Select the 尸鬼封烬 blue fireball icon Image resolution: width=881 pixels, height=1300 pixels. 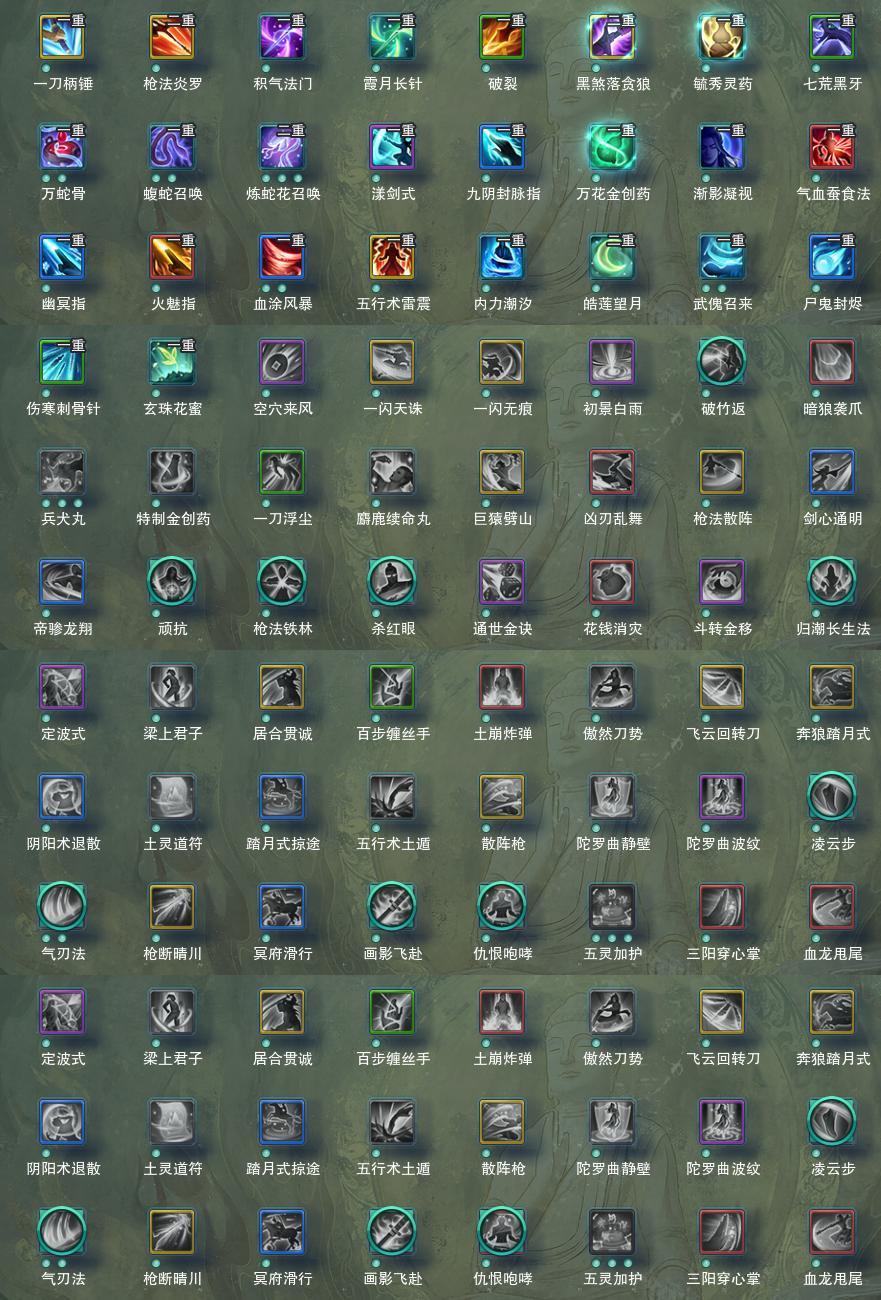(832, 258)
